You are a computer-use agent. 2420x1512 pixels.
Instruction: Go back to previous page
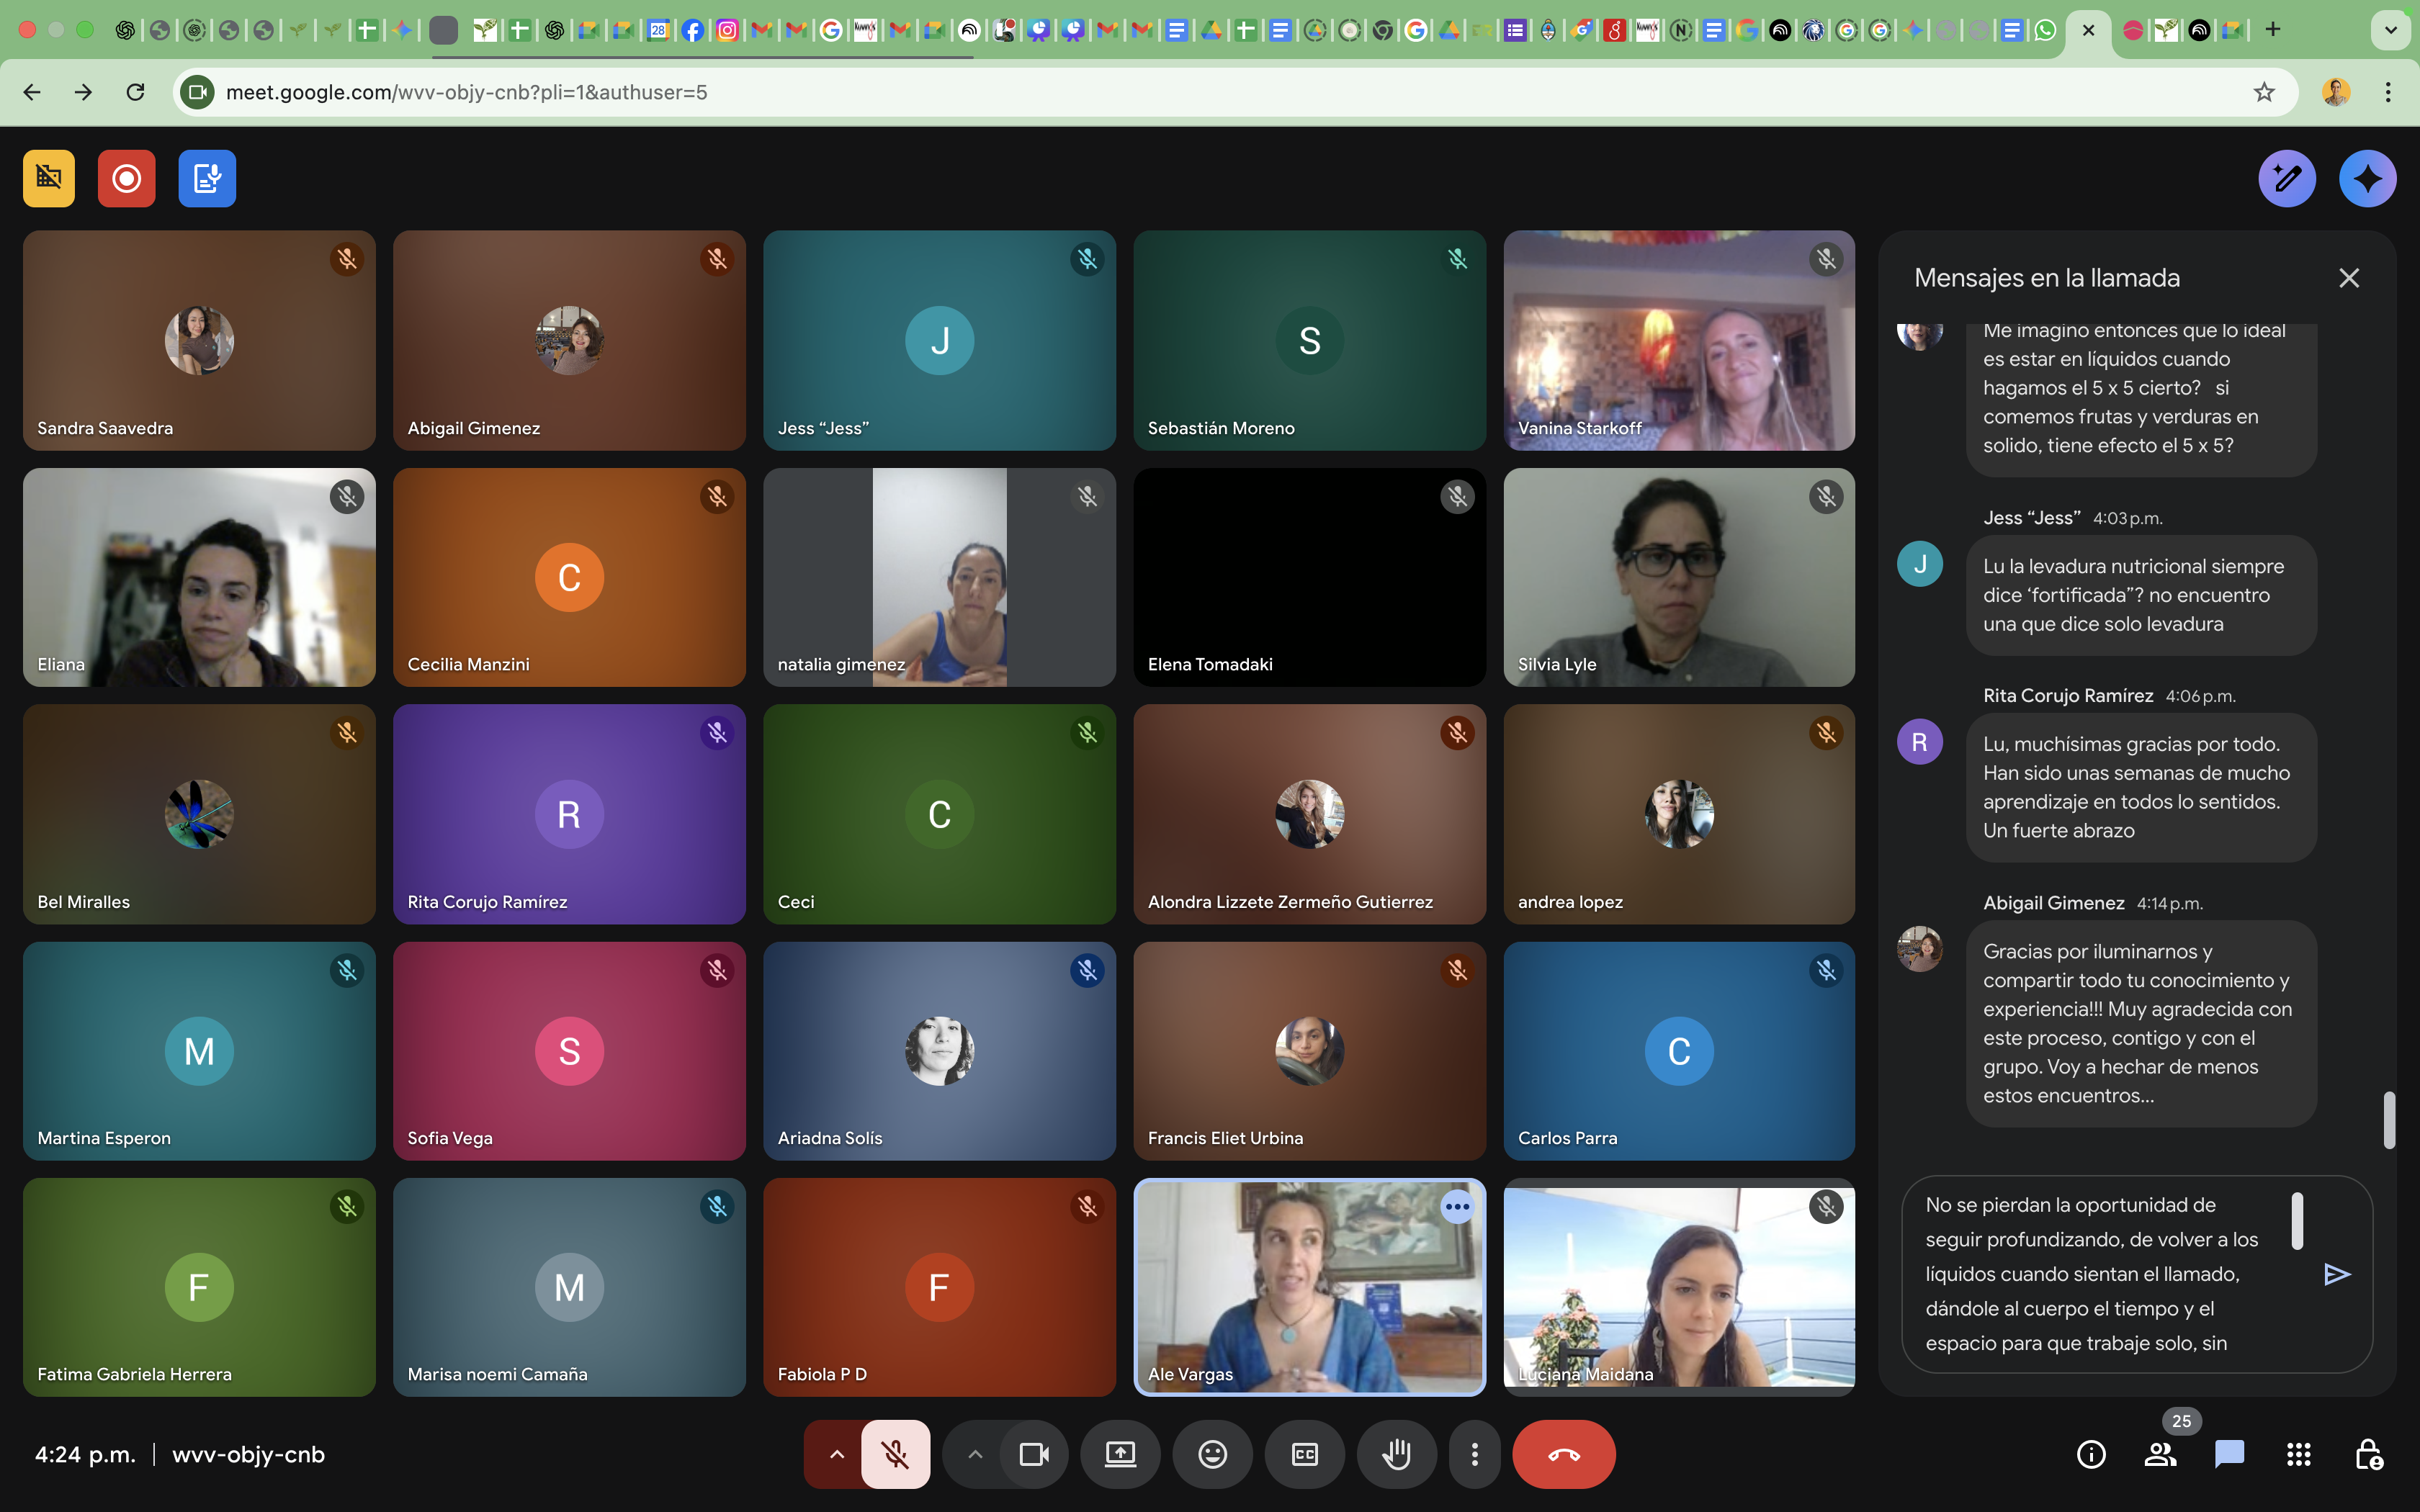click(x=32, y=92)
